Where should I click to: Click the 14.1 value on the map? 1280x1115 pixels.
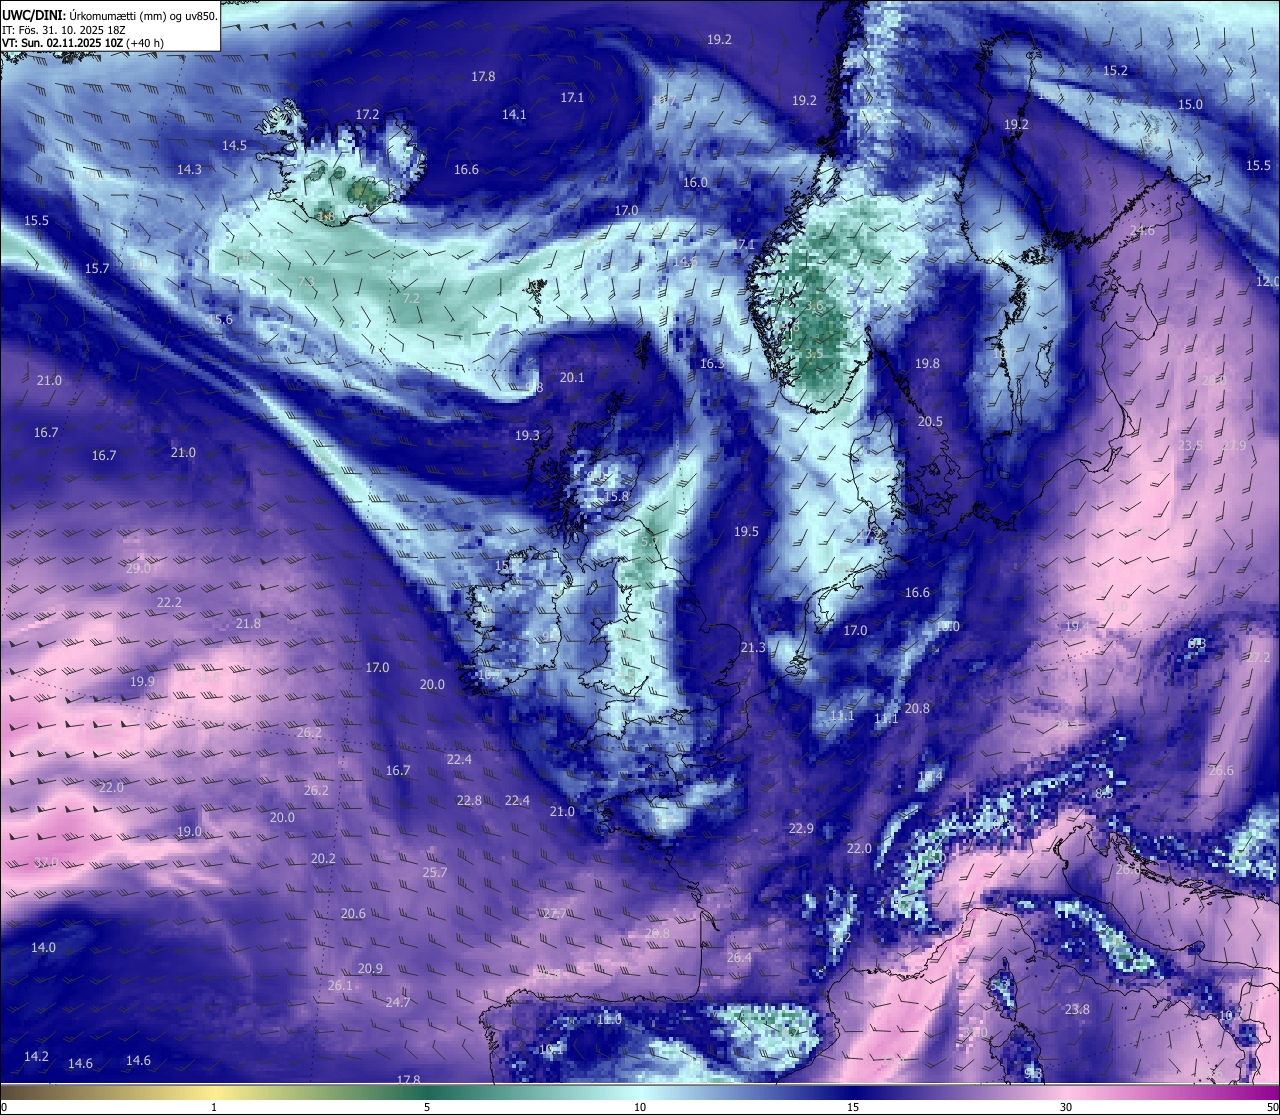514,115
